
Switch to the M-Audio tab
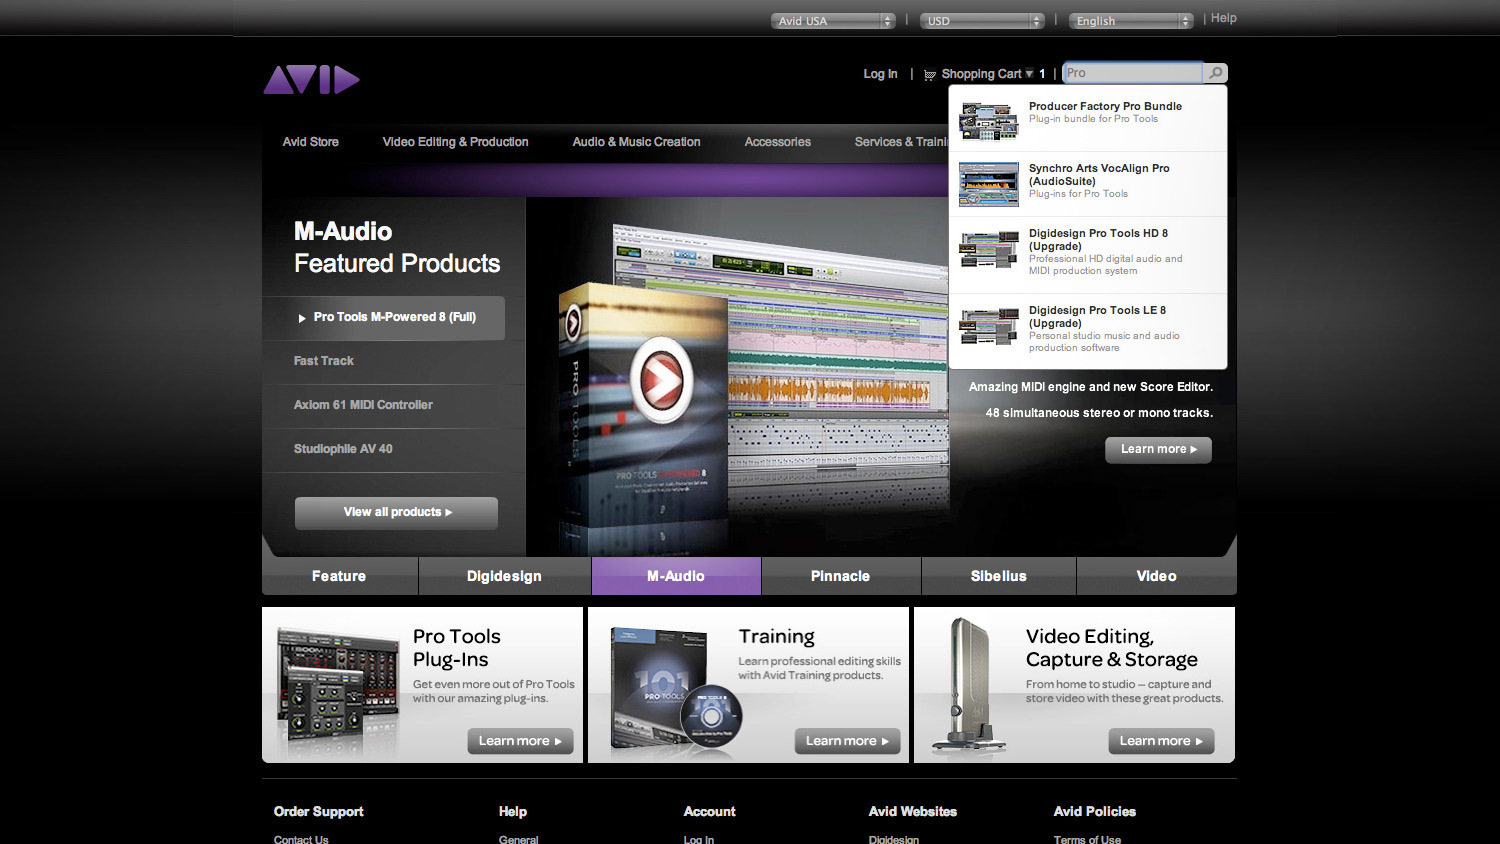(x=676, y=576)
